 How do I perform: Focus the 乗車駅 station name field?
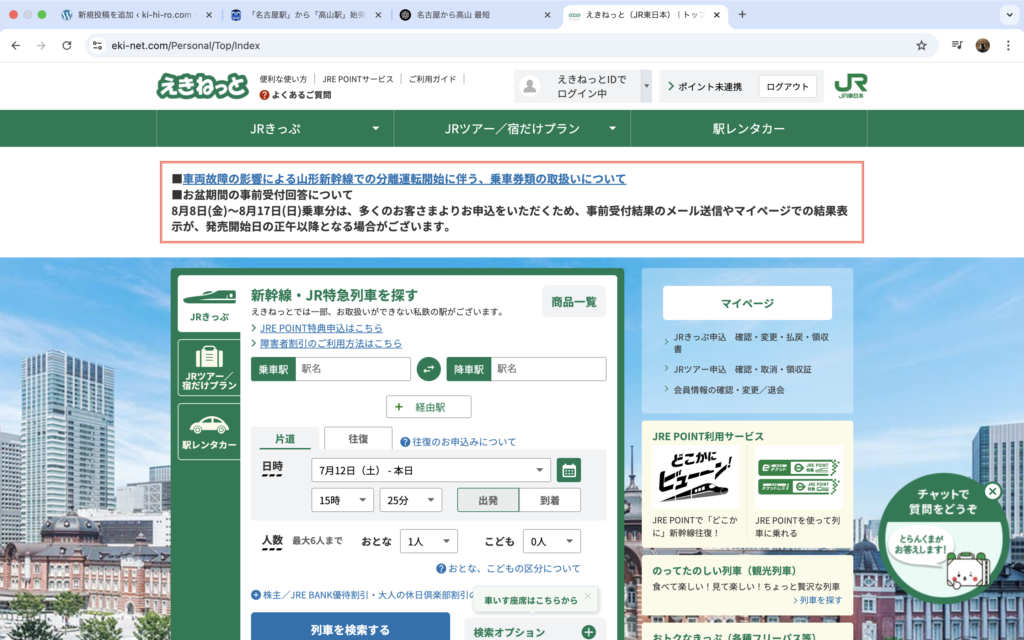click(353, 369)
